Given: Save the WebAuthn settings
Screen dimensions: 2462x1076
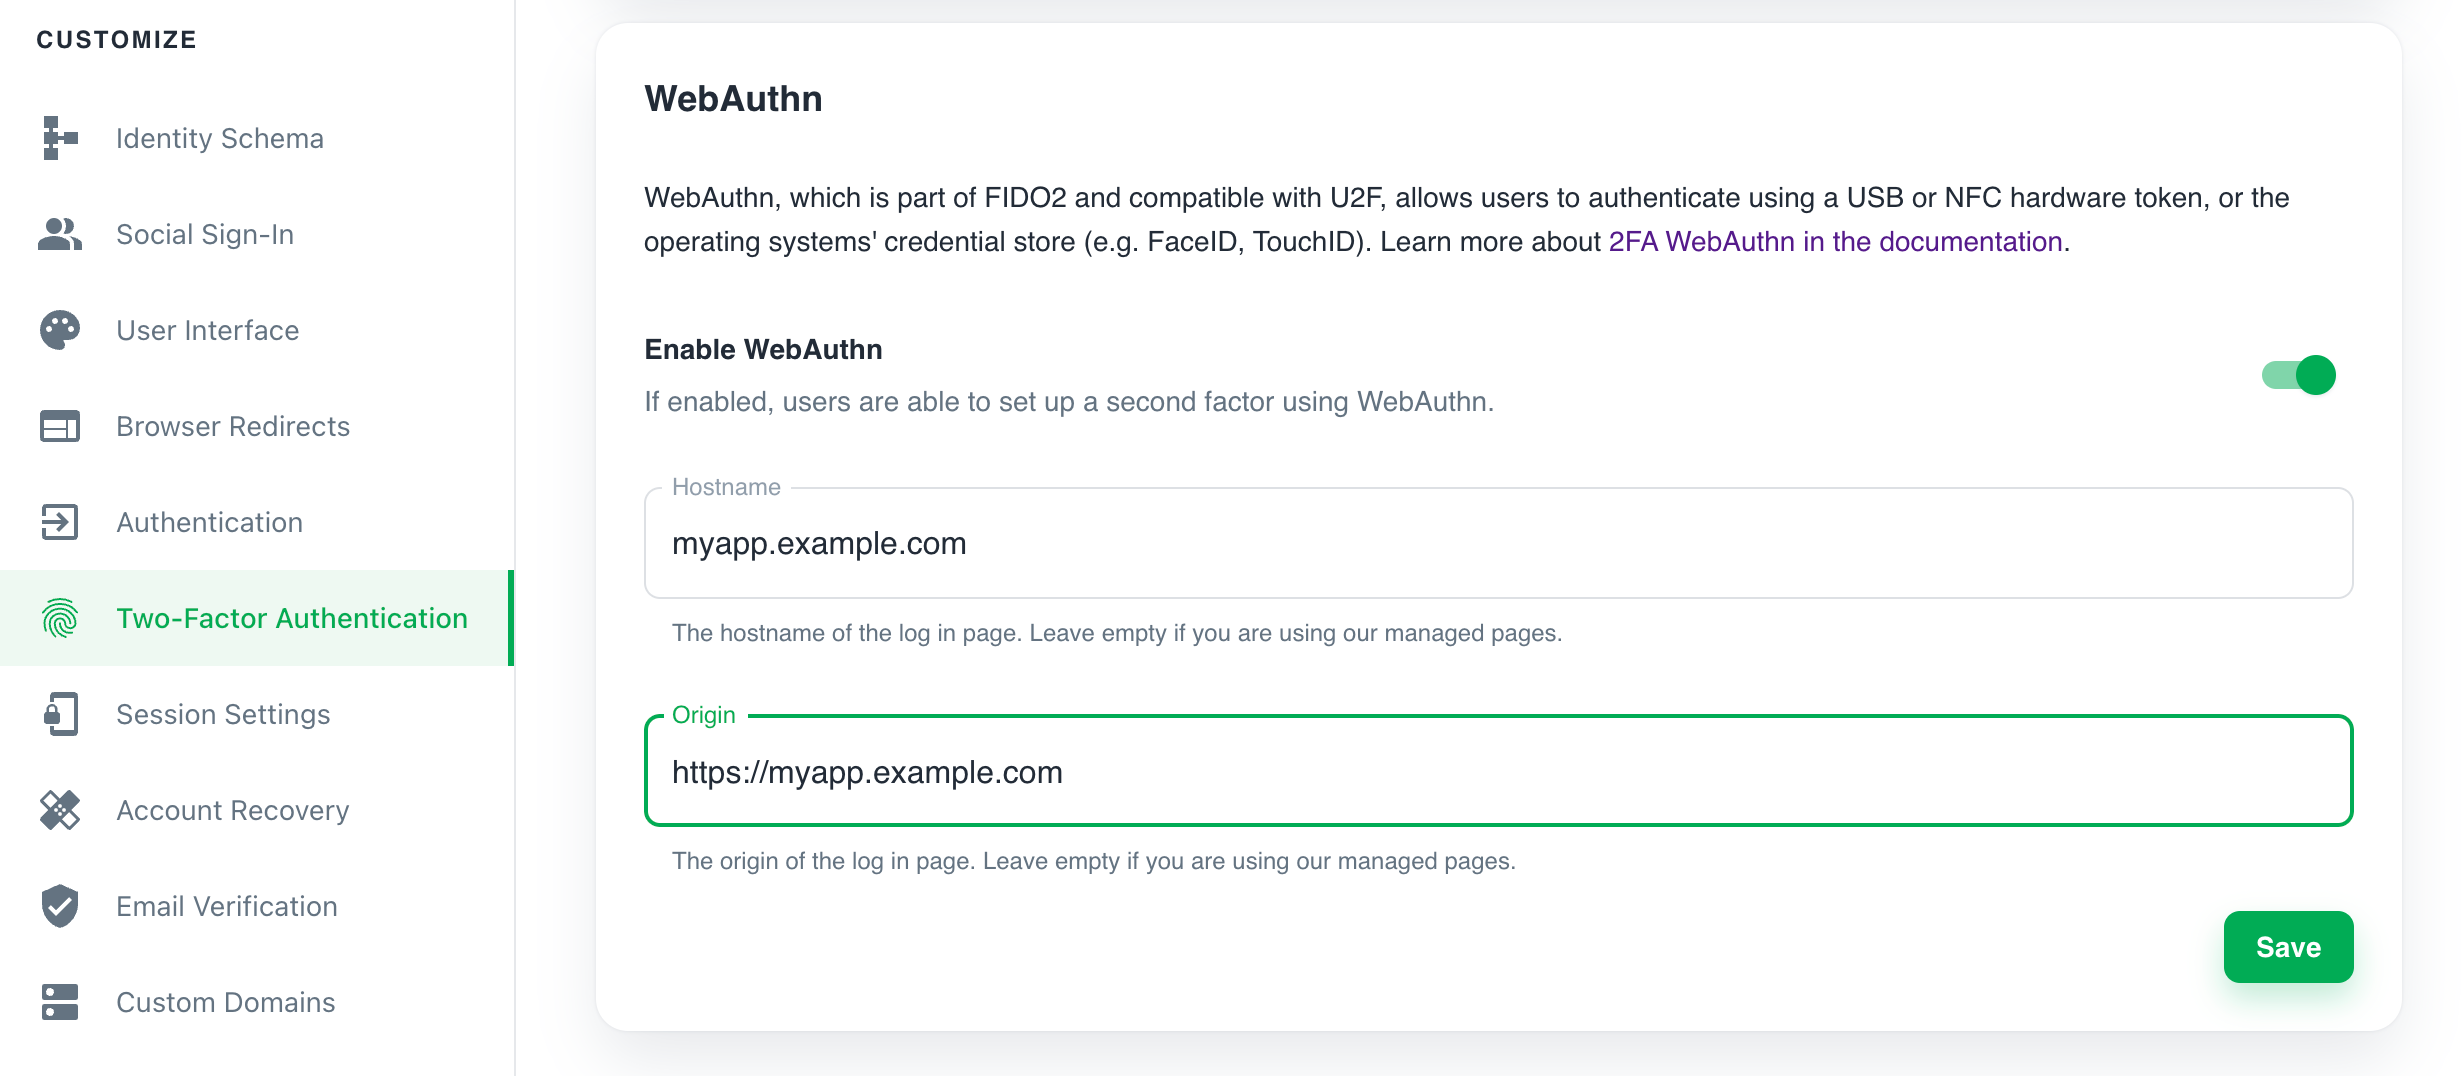Looking at the screenshot, I should [x=2288, y=947].
